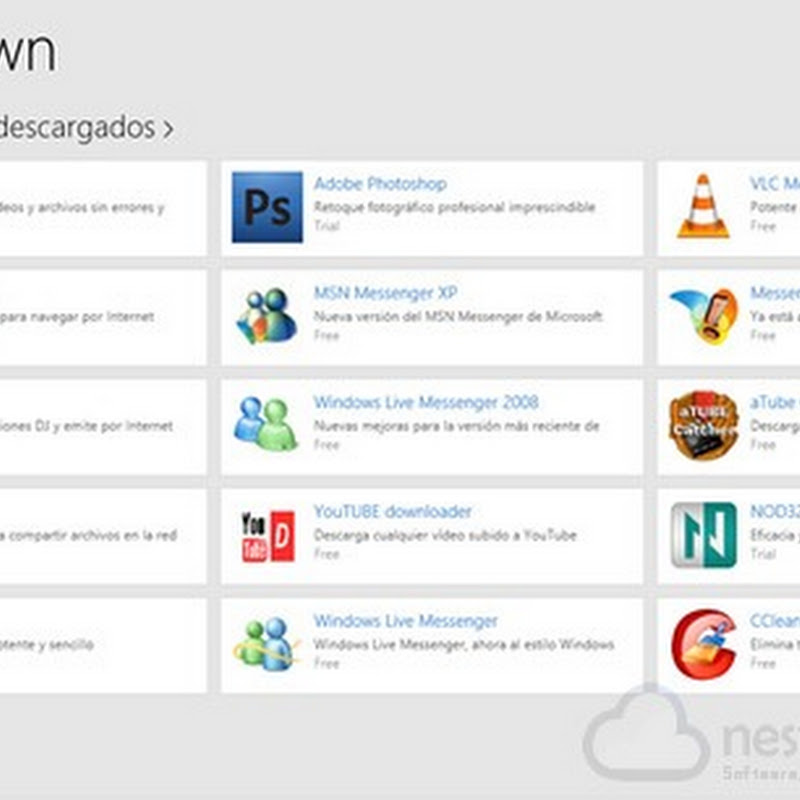Click 'Descarga cualquier vídeo subido a YouTube' text
The width and height of the screenshot is (800, 800).
point(445,535)
